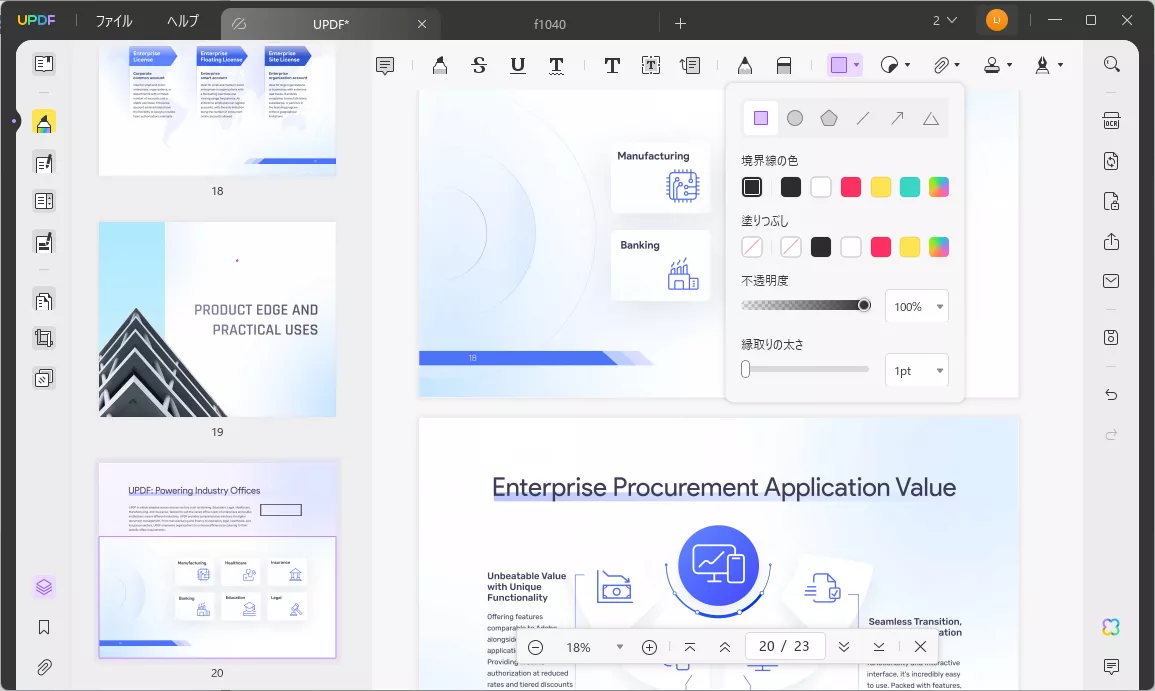Screen dimensions: 1155x691
Task: Choose the Arrow shape in popup
Action: point(896,118)
